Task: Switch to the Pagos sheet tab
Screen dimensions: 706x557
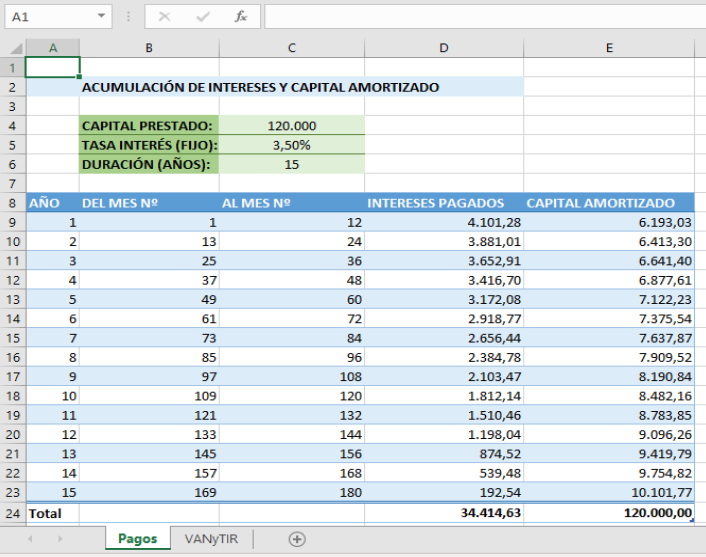Action: 138,539
